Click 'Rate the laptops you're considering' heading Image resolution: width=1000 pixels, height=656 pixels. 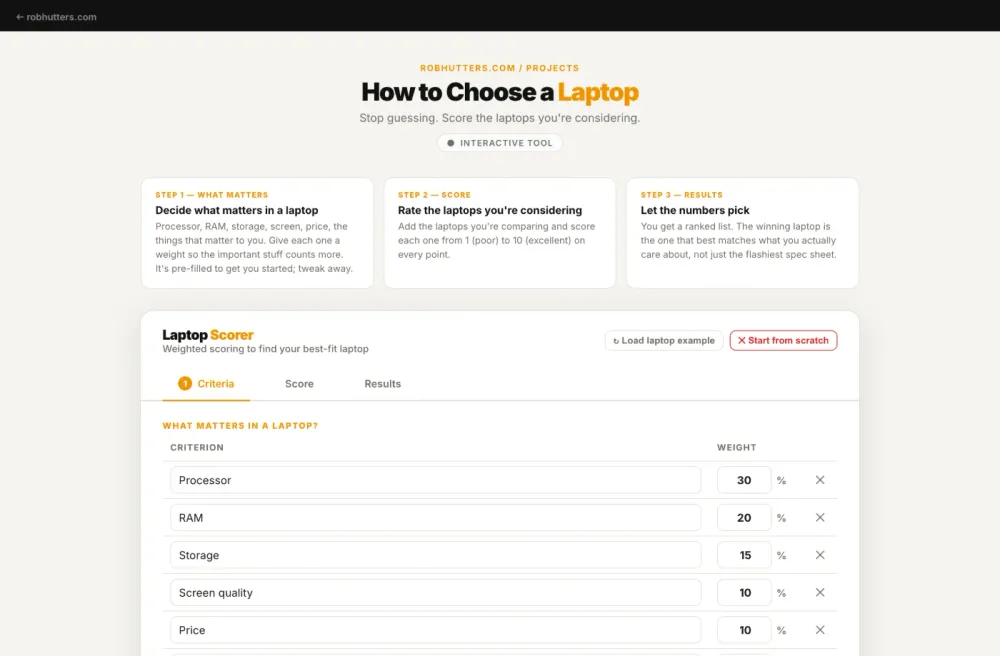tap(490, 210)
